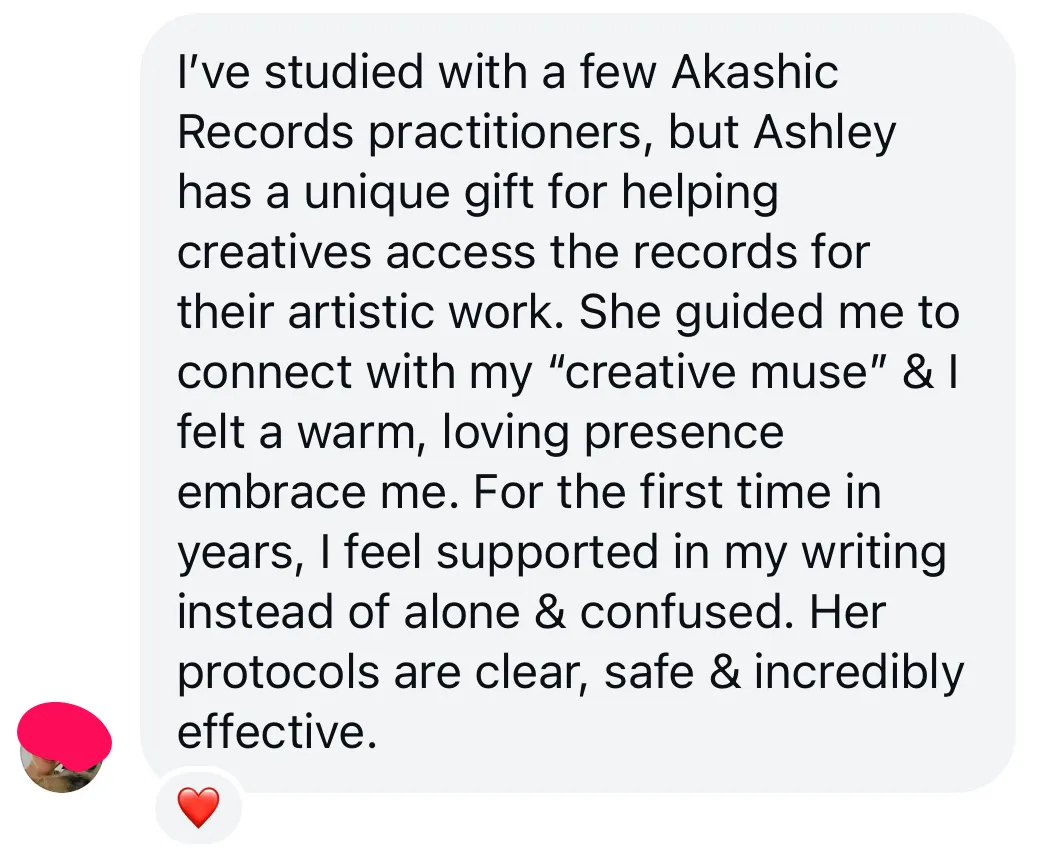Tap the heart reaction's white pill background
This screenshot has height=860, width=1049.
click(199, 806)
